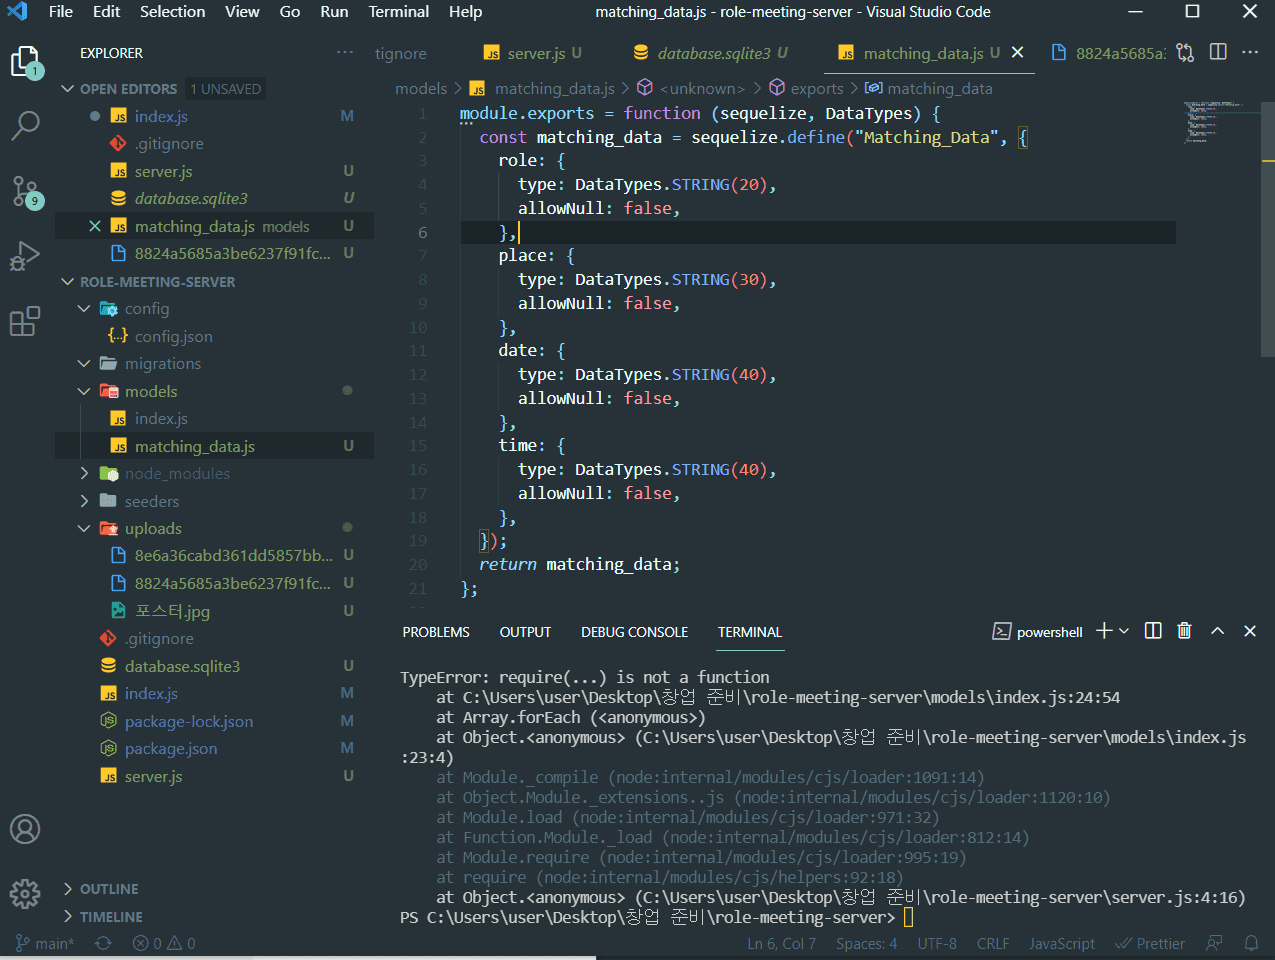Split the terminal panel
Screen dimensions: 1275x960
pos(1153,631)
